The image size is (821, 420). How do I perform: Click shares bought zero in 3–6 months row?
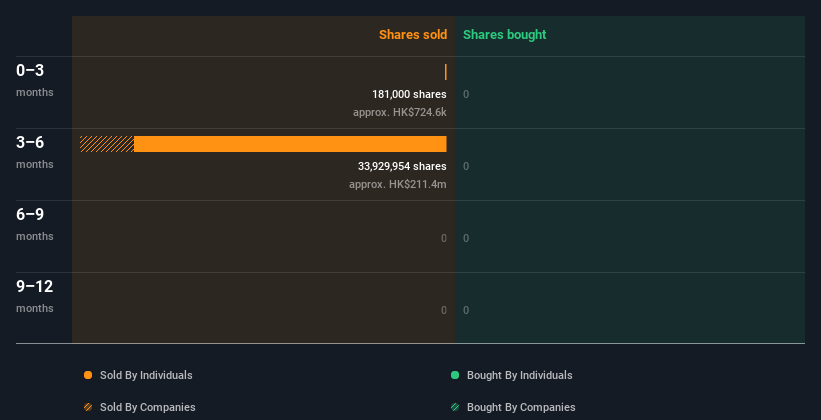click(466, 166)
